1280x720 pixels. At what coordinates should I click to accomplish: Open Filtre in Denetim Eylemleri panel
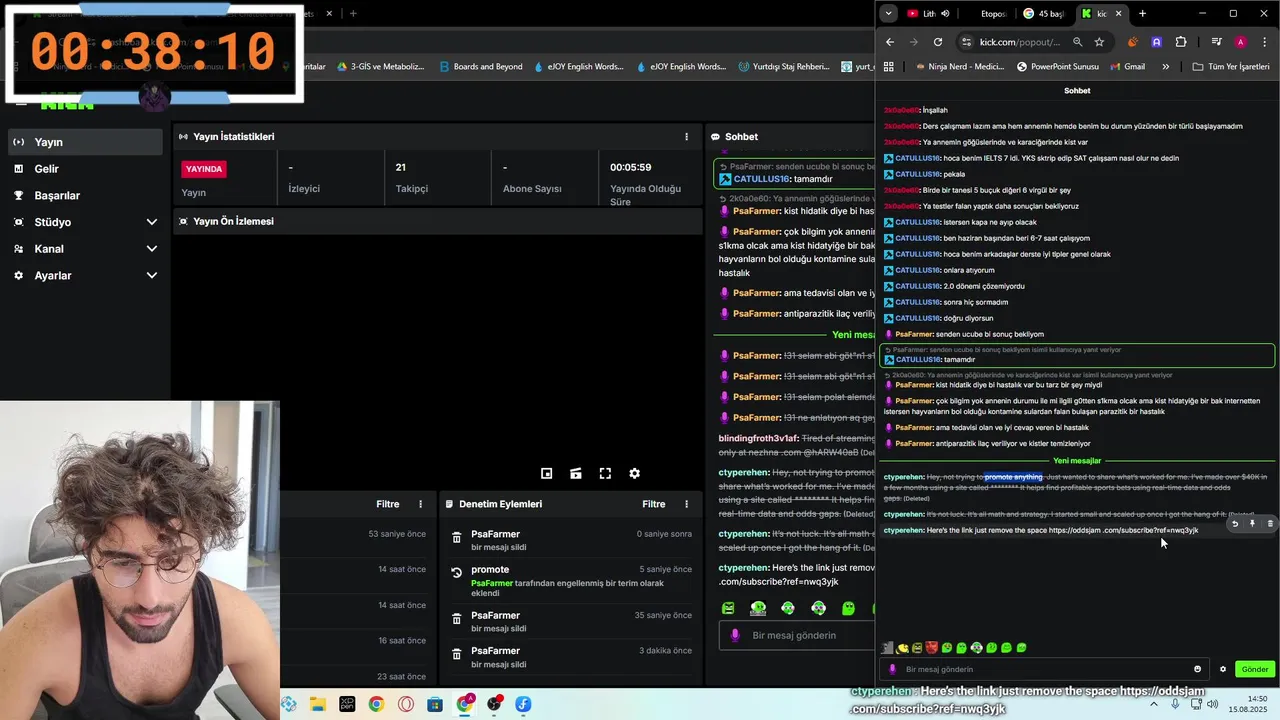653,504
